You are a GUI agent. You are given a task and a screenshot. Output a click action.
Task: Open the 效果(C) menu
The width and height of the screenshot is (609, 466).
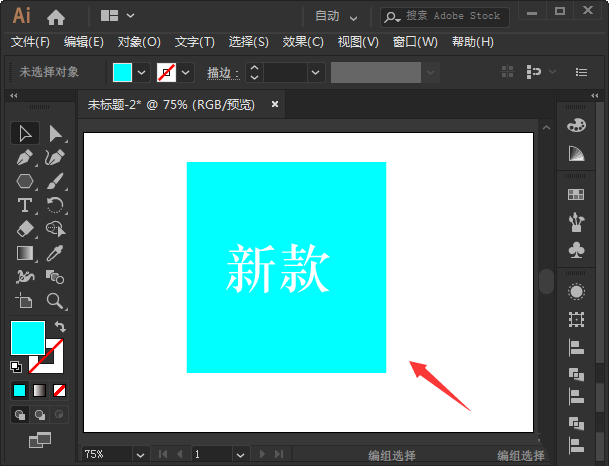303,42
